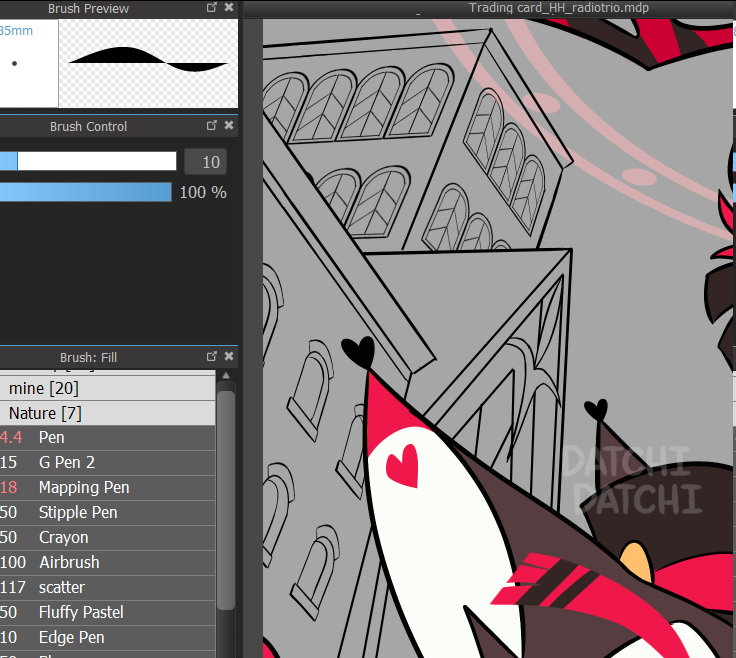Float the Brush Control panel
The width and height of the screenshot is (736, 658).
212,126
